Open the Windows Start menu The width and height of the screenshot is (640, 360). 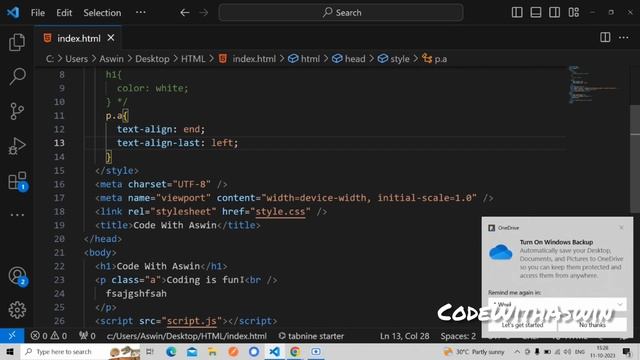pyautogui.click(x=10, y=351)
